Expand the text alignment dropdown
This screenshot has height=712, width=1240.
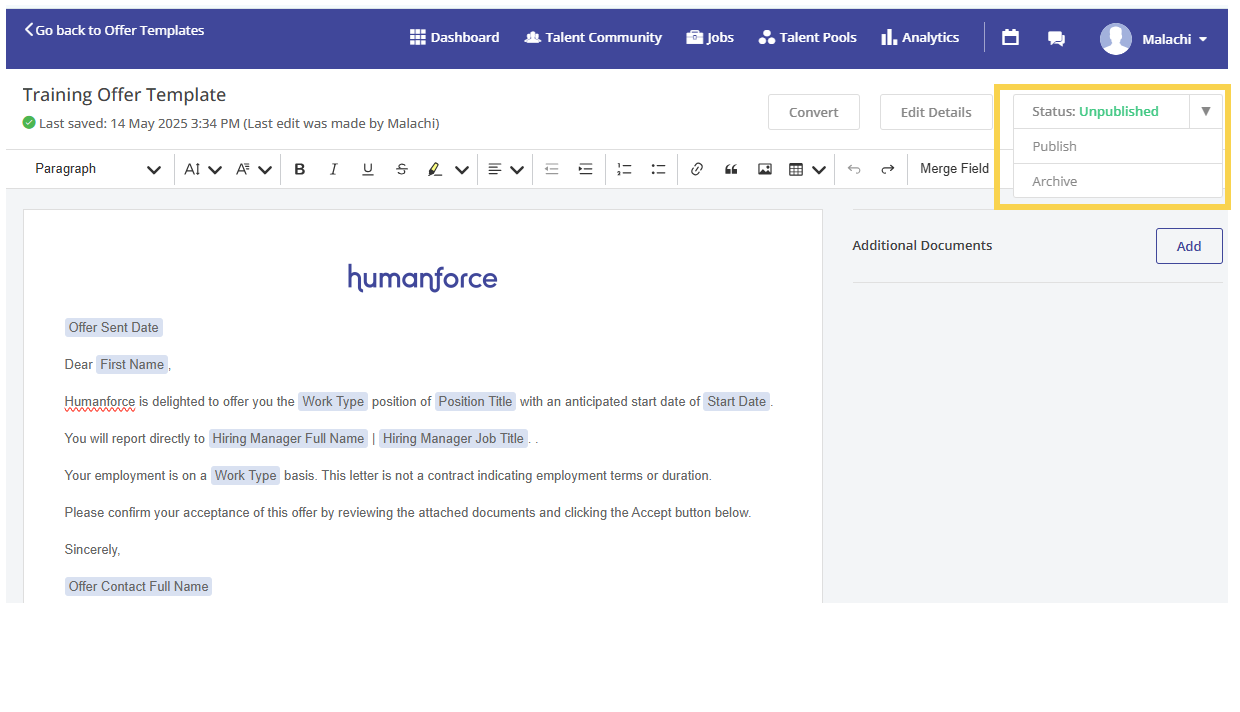tap(517, 170)
